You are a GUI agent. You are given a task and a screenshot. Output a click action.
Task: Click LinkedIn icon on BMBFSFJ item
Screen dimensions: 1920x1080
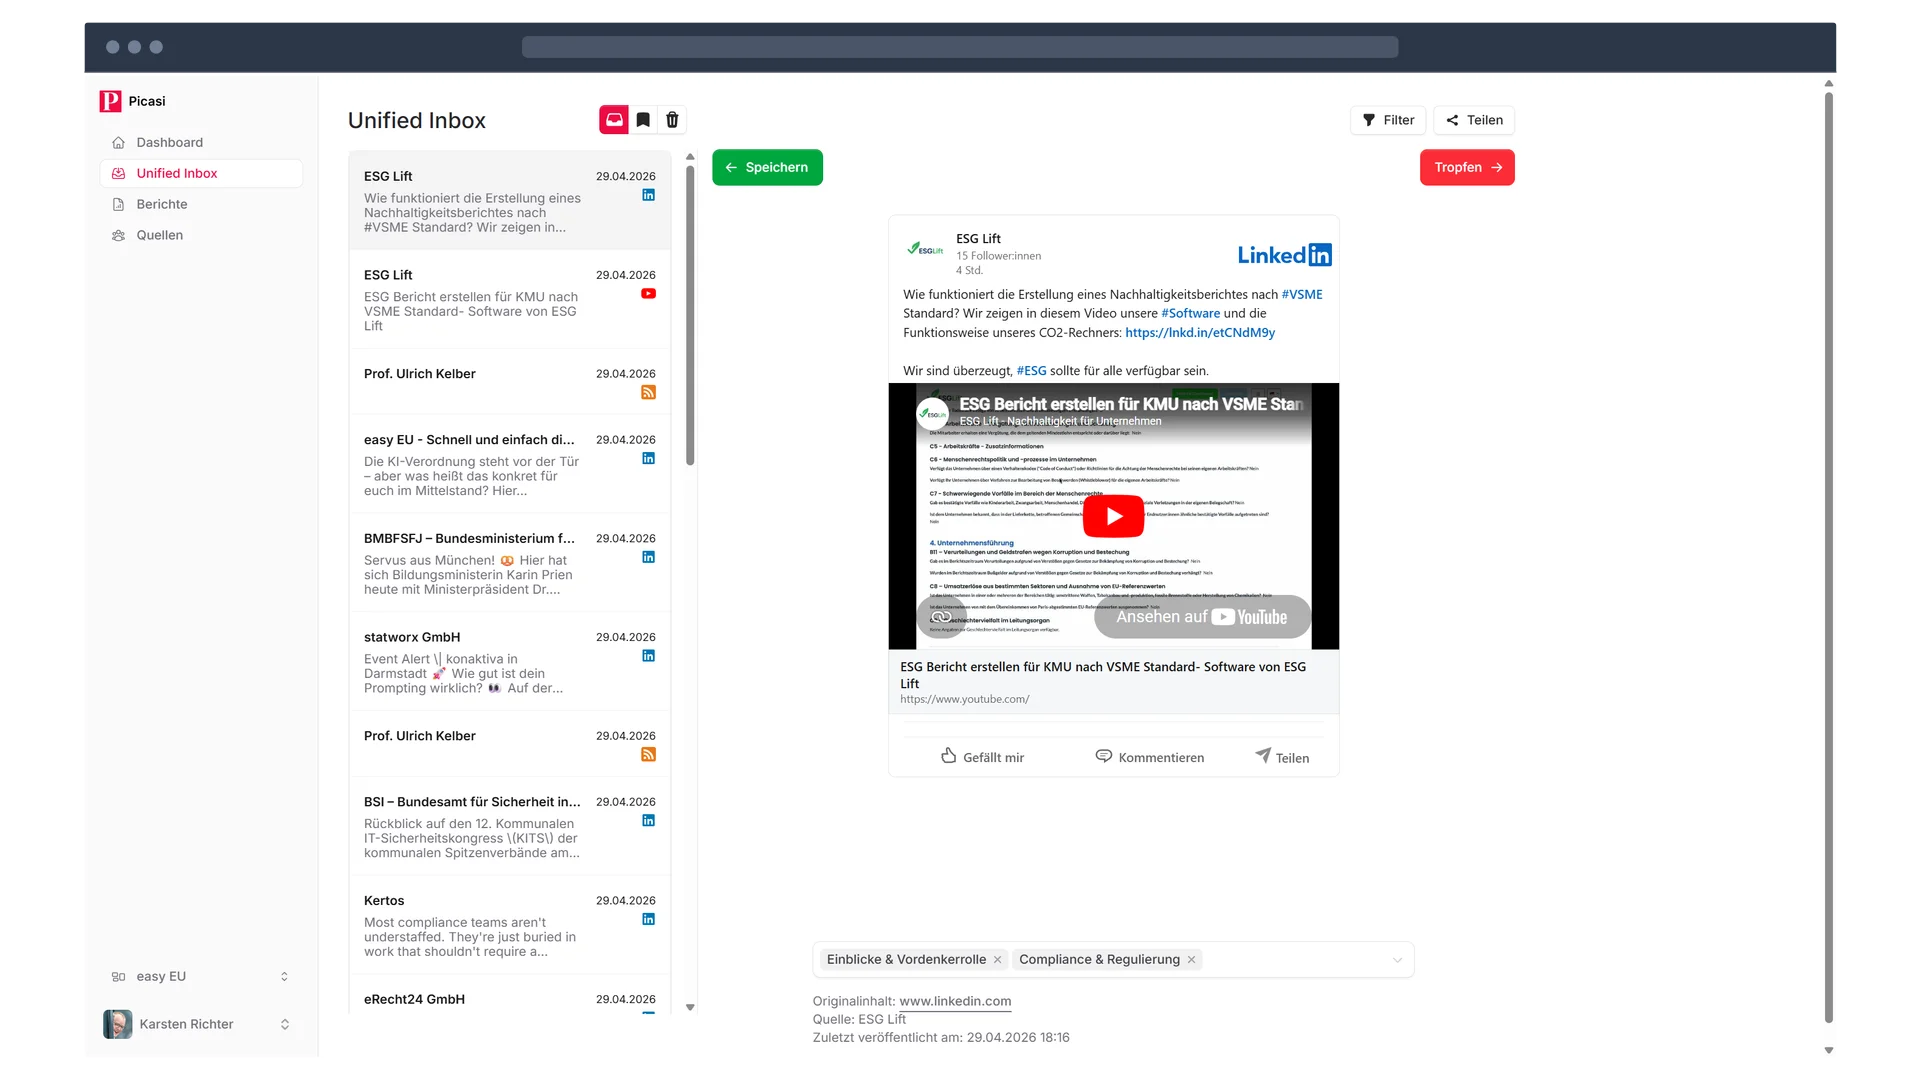point(648,557)
